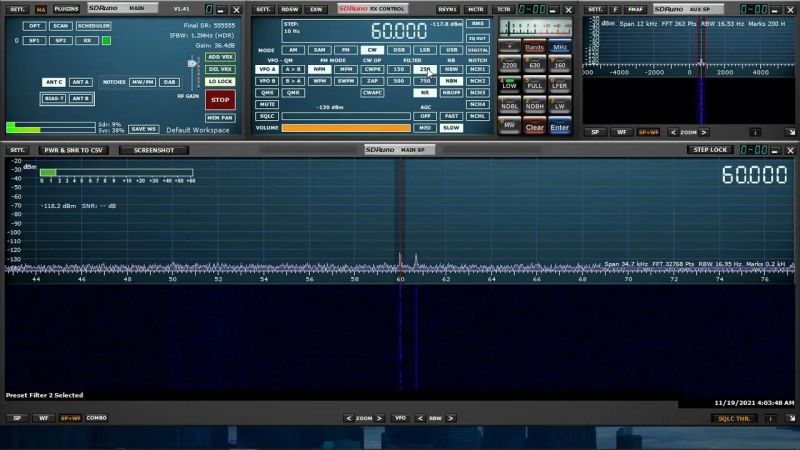800x450 pixels.
Task: Toggle STEP LOCK in Main SP
Action: 710,149
